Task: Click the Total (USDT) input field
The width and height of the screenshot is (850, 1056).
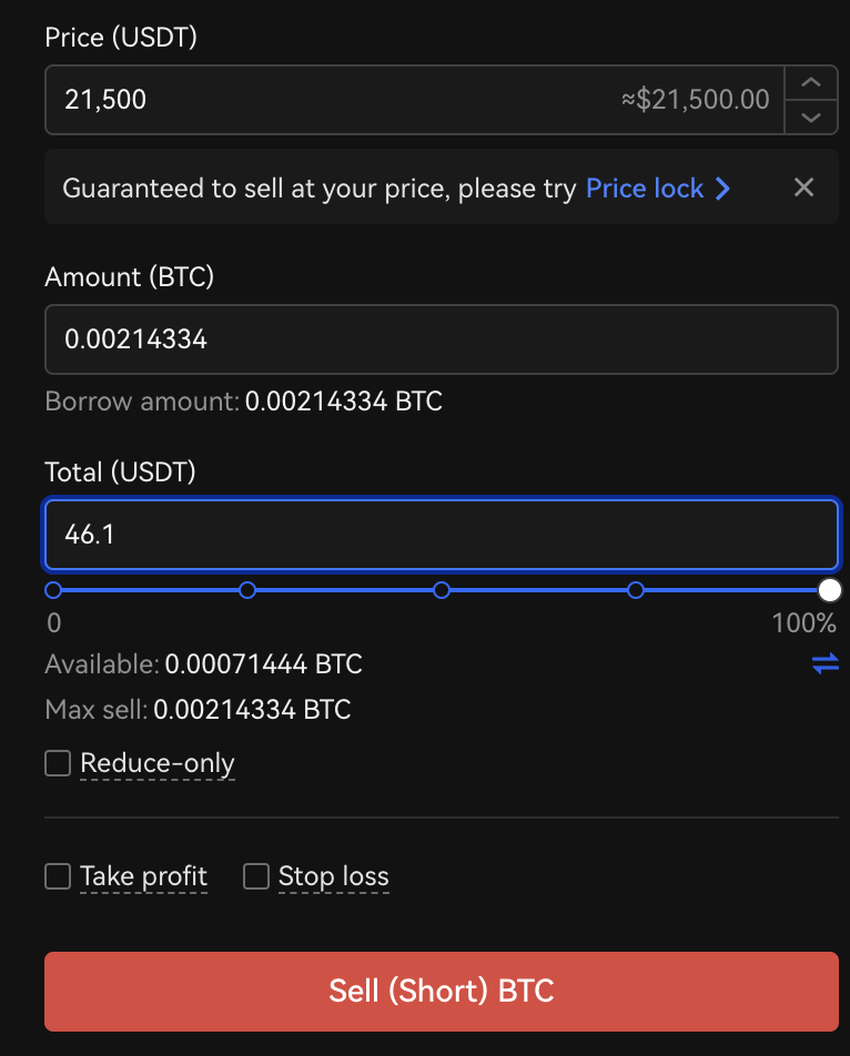Action: 440,534
